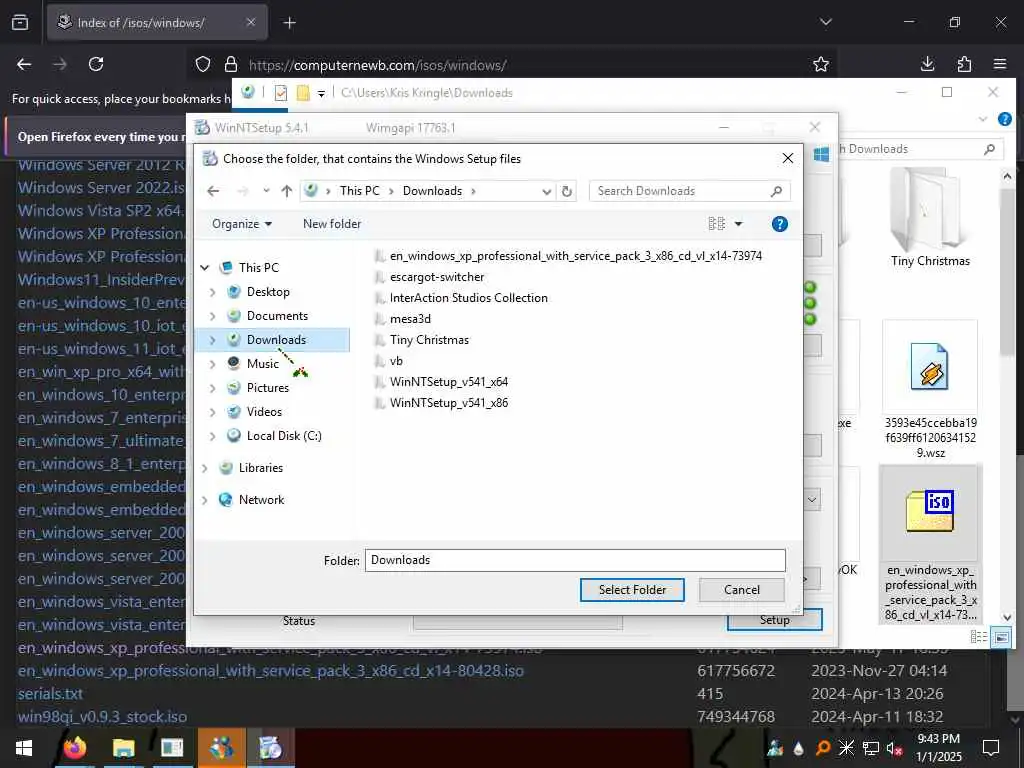The image size is (1024, 768).
Task: Switch to the Index of /isos/windows/ tab
Action: [x=157, y=23]
